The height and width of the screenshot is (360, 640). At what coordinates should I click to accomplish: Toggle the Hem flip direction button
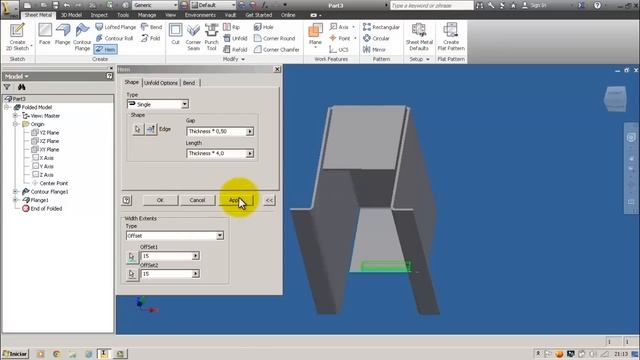pyautogui.click(x=151, y=129)
